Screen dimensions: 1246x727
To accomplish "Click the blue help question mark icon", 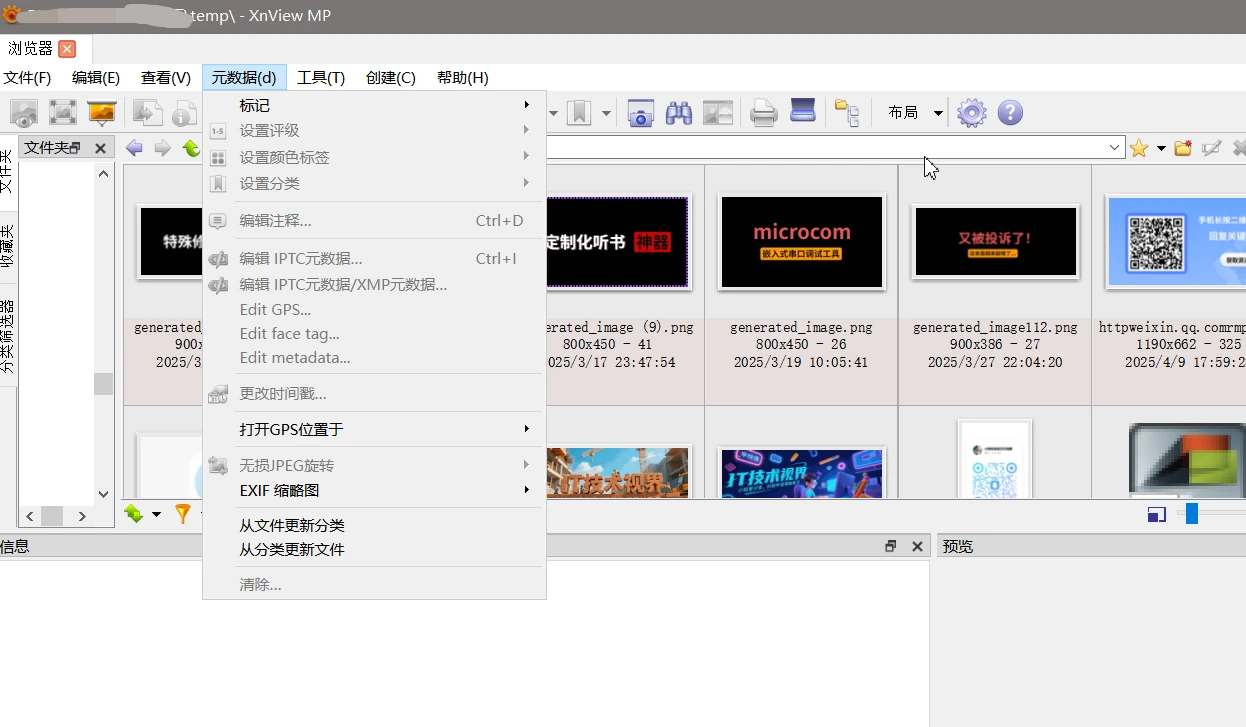I will click(x=1010, y=113).
